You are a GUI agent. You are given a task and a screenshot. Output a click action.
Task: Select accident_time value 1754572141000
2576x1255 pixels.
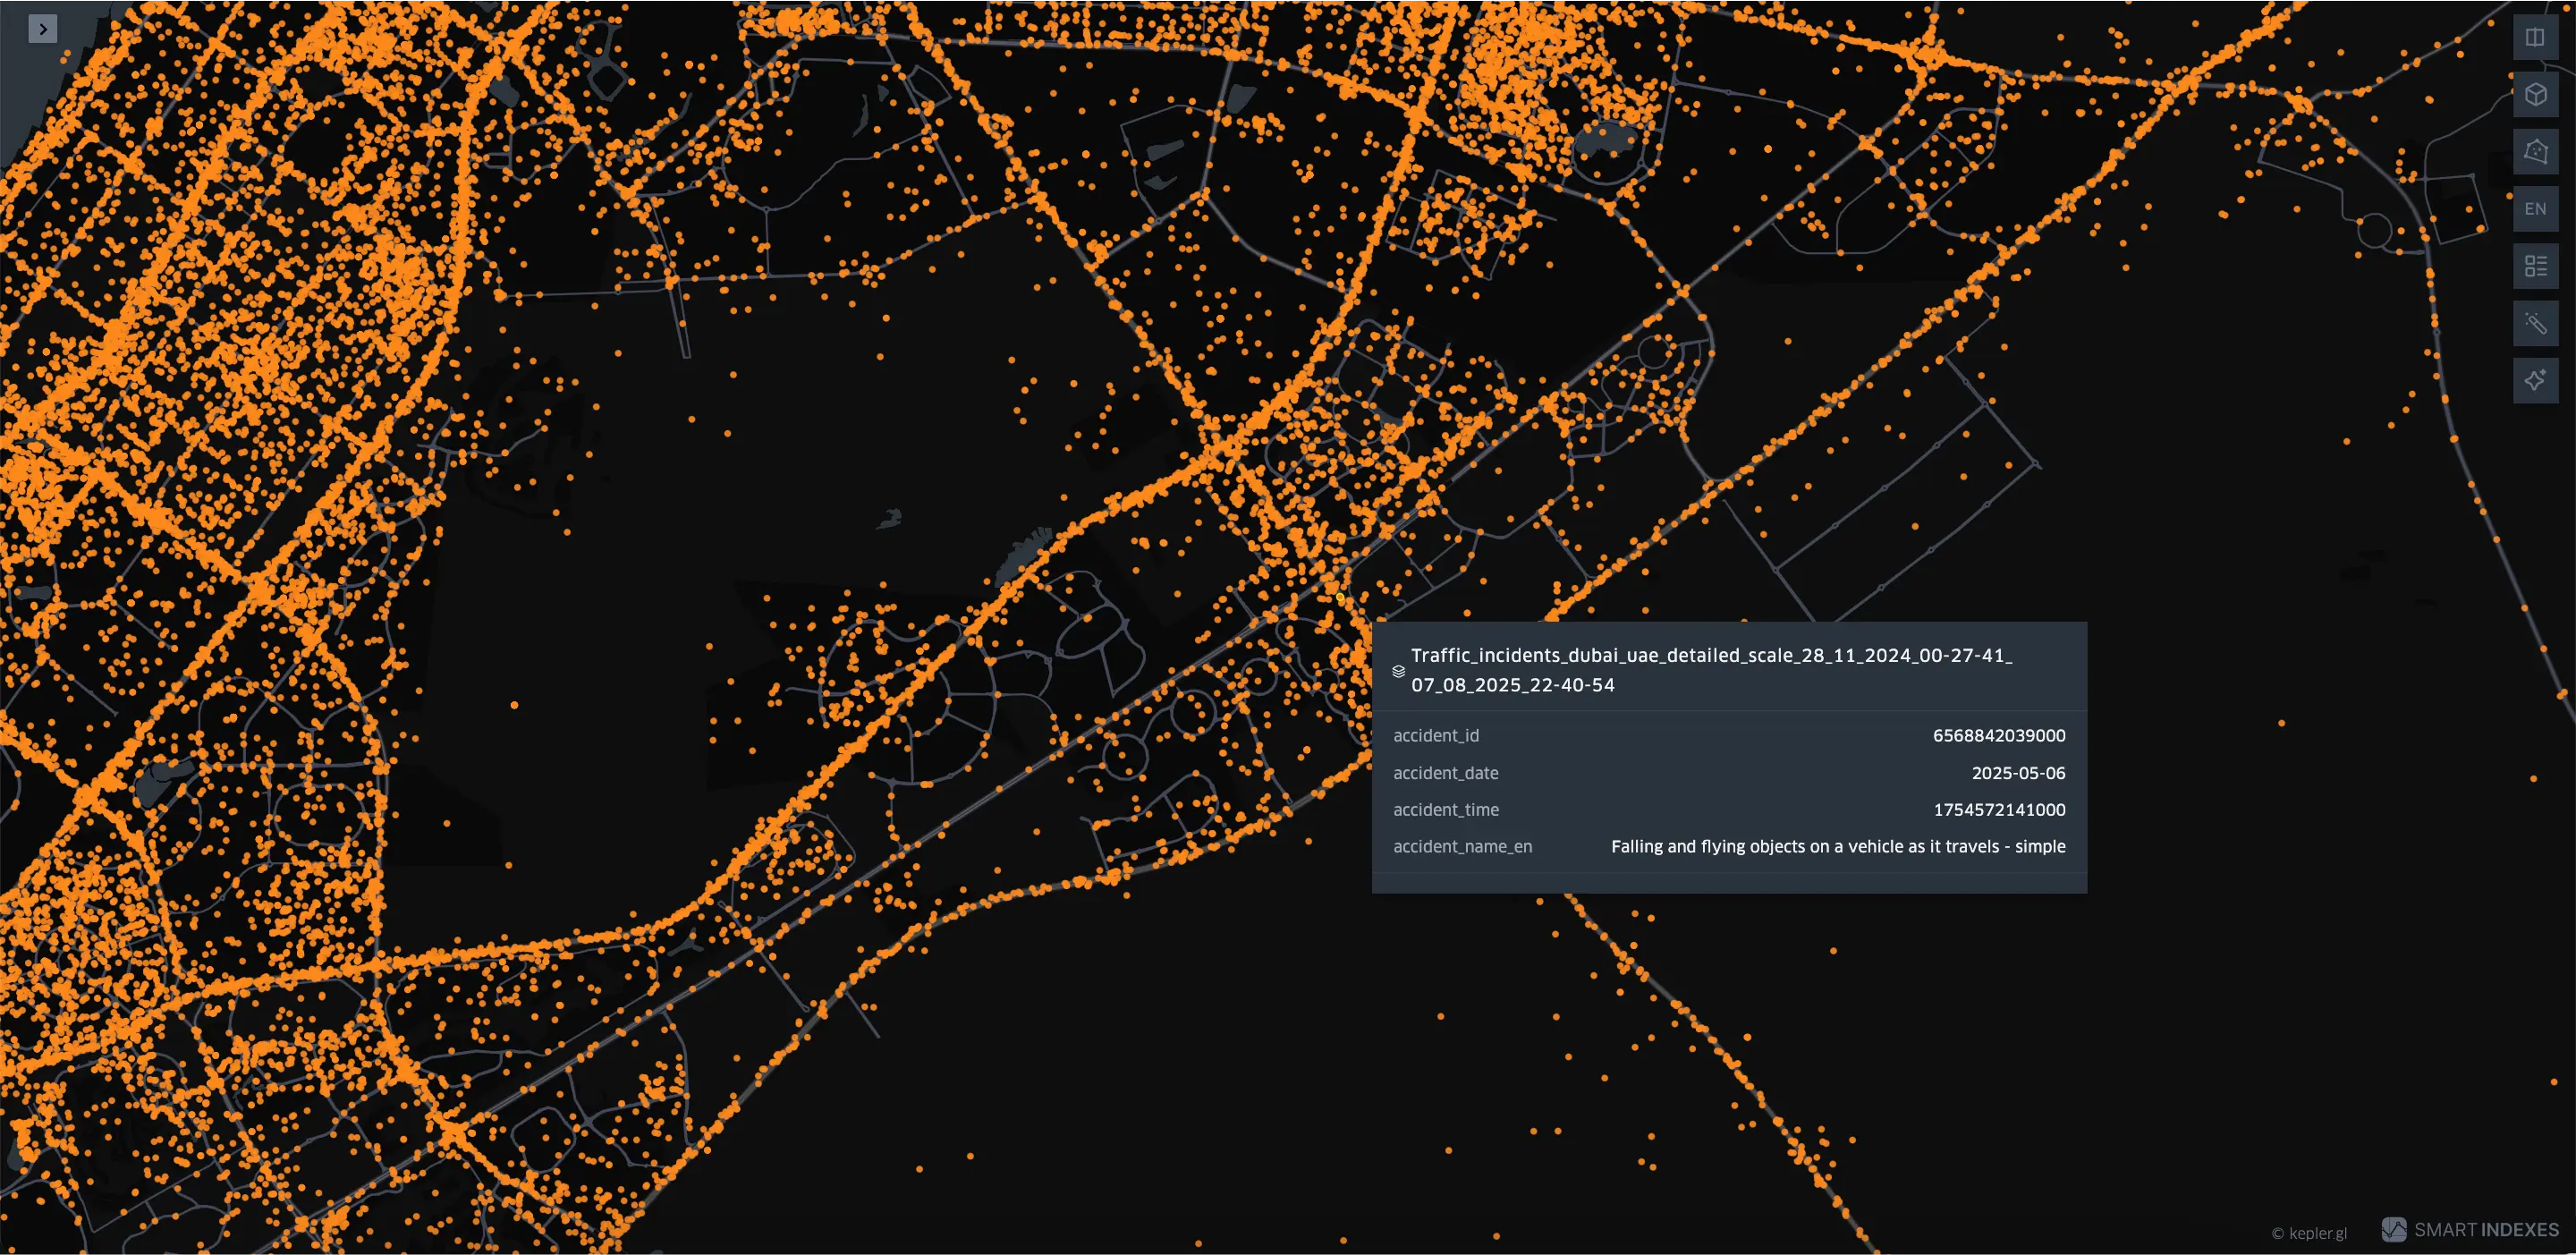(1998, 810)
